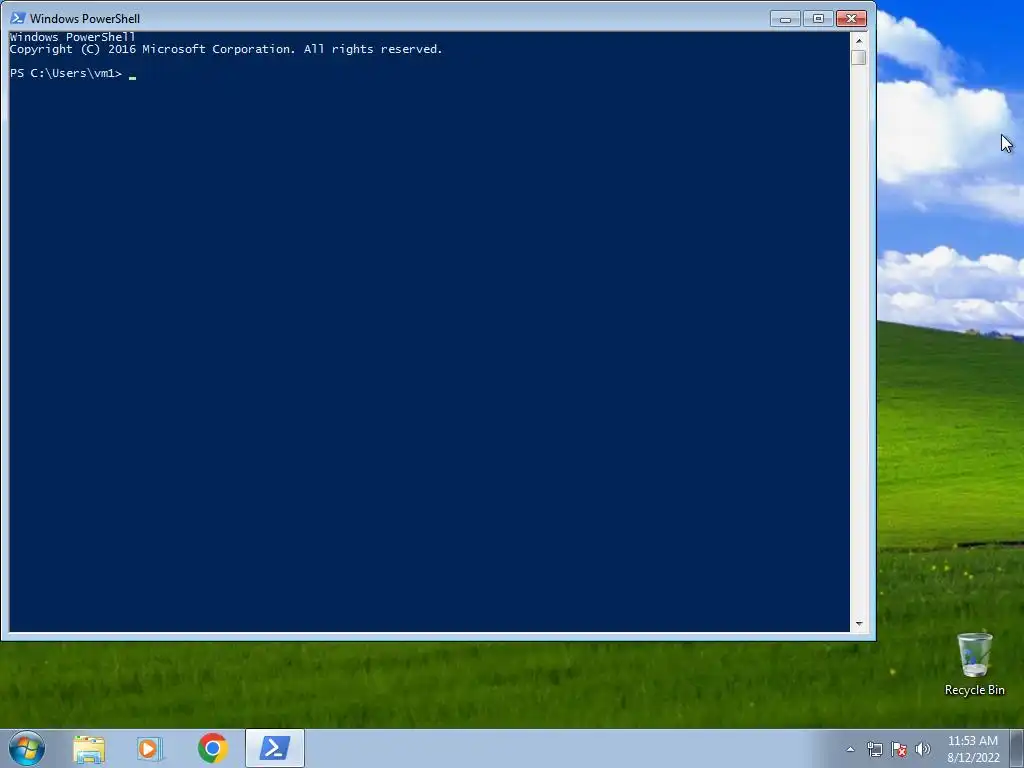Maximize the Windows PowerShell window
The height and width of the screenshot is (768, 1024).
(x=818, y=19)
